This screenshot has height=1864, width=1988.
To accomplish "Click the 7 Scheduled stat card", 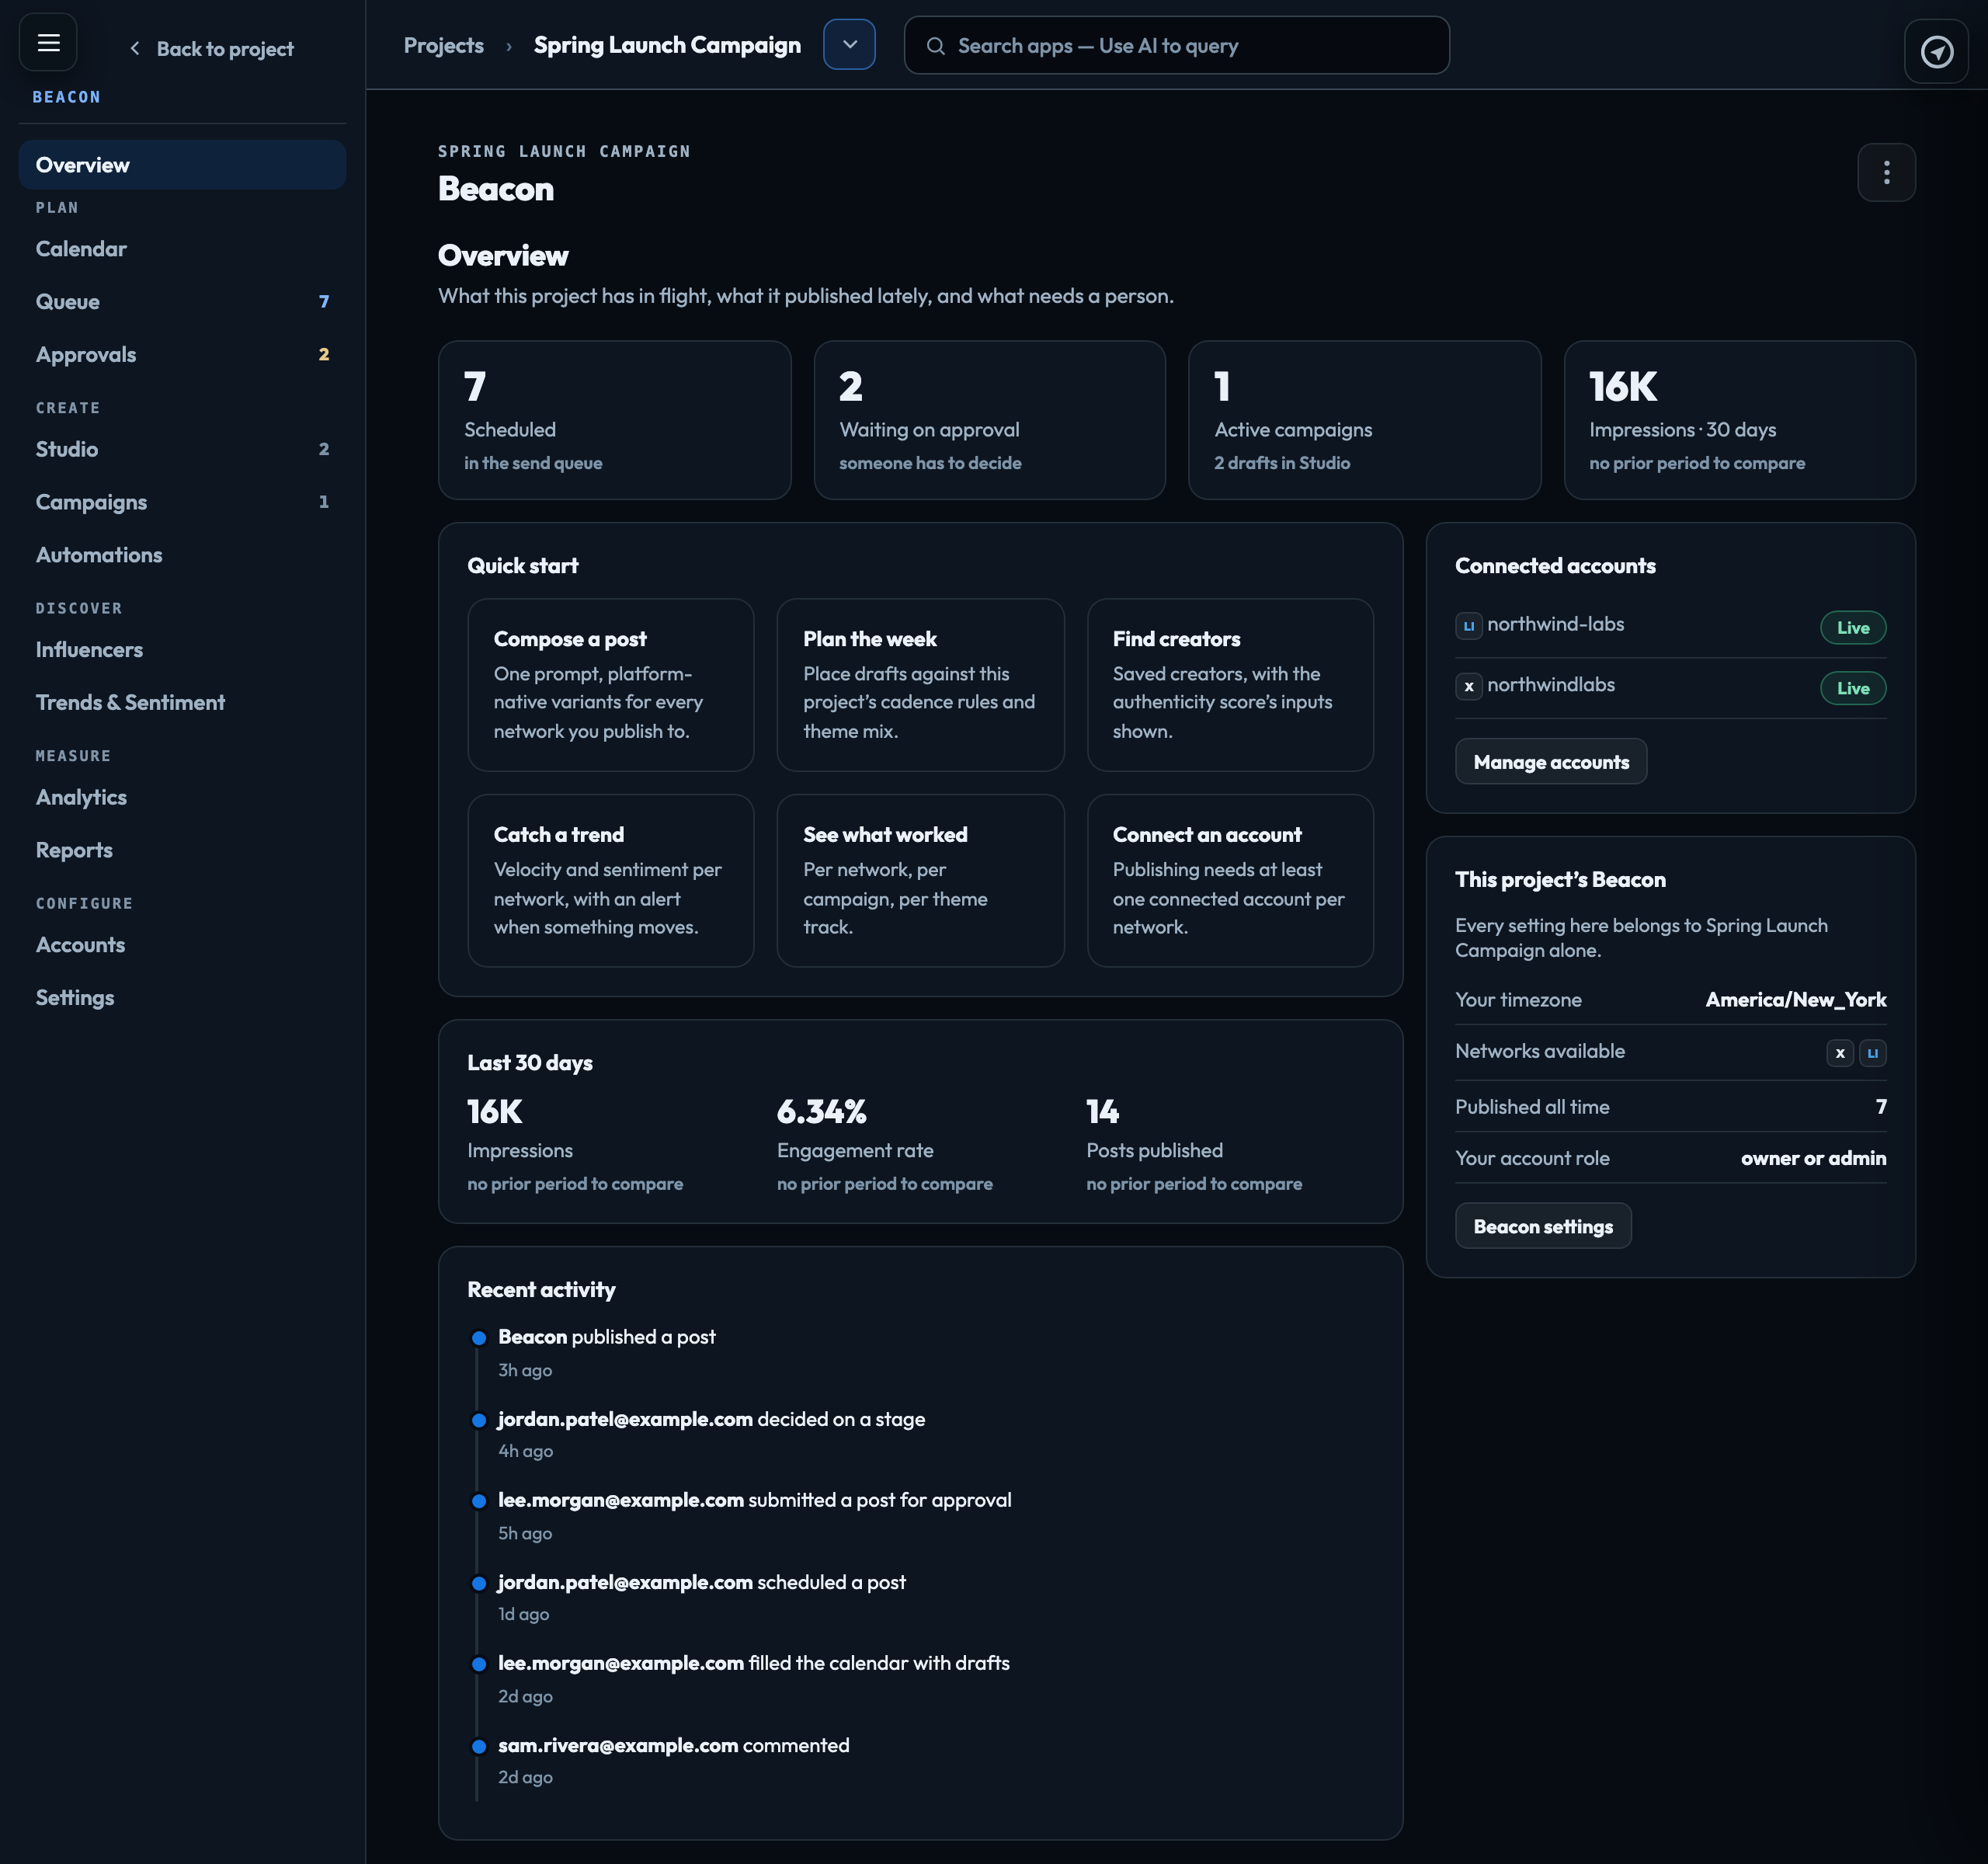I will point(614,420).
